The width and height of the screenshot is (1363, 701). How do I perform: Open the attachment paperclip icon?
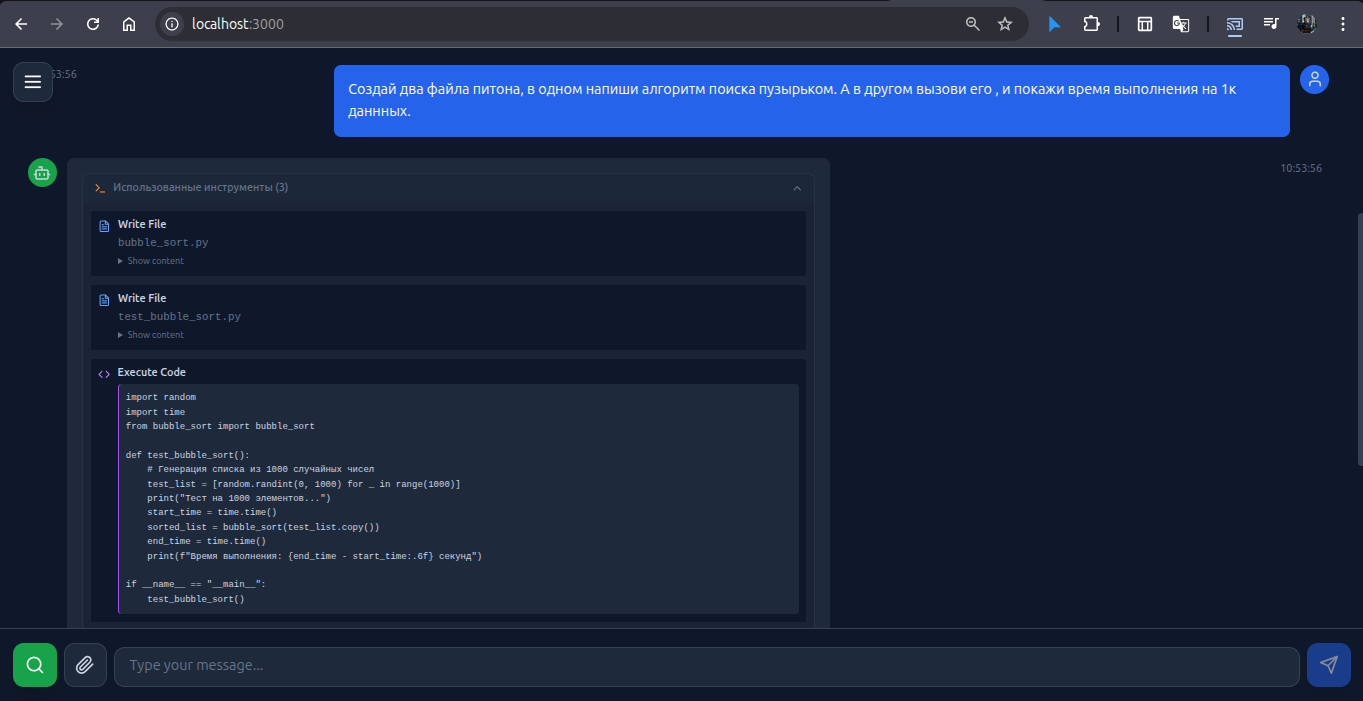[x=85, y=664]
